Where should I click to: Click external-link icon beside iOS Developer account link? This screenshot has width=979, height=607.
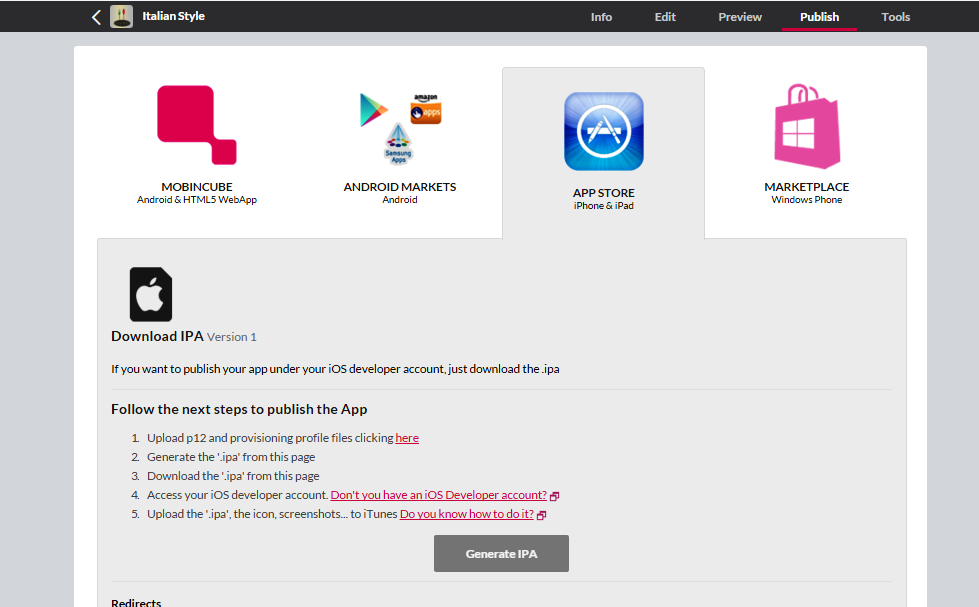click(x=554, y=496)
